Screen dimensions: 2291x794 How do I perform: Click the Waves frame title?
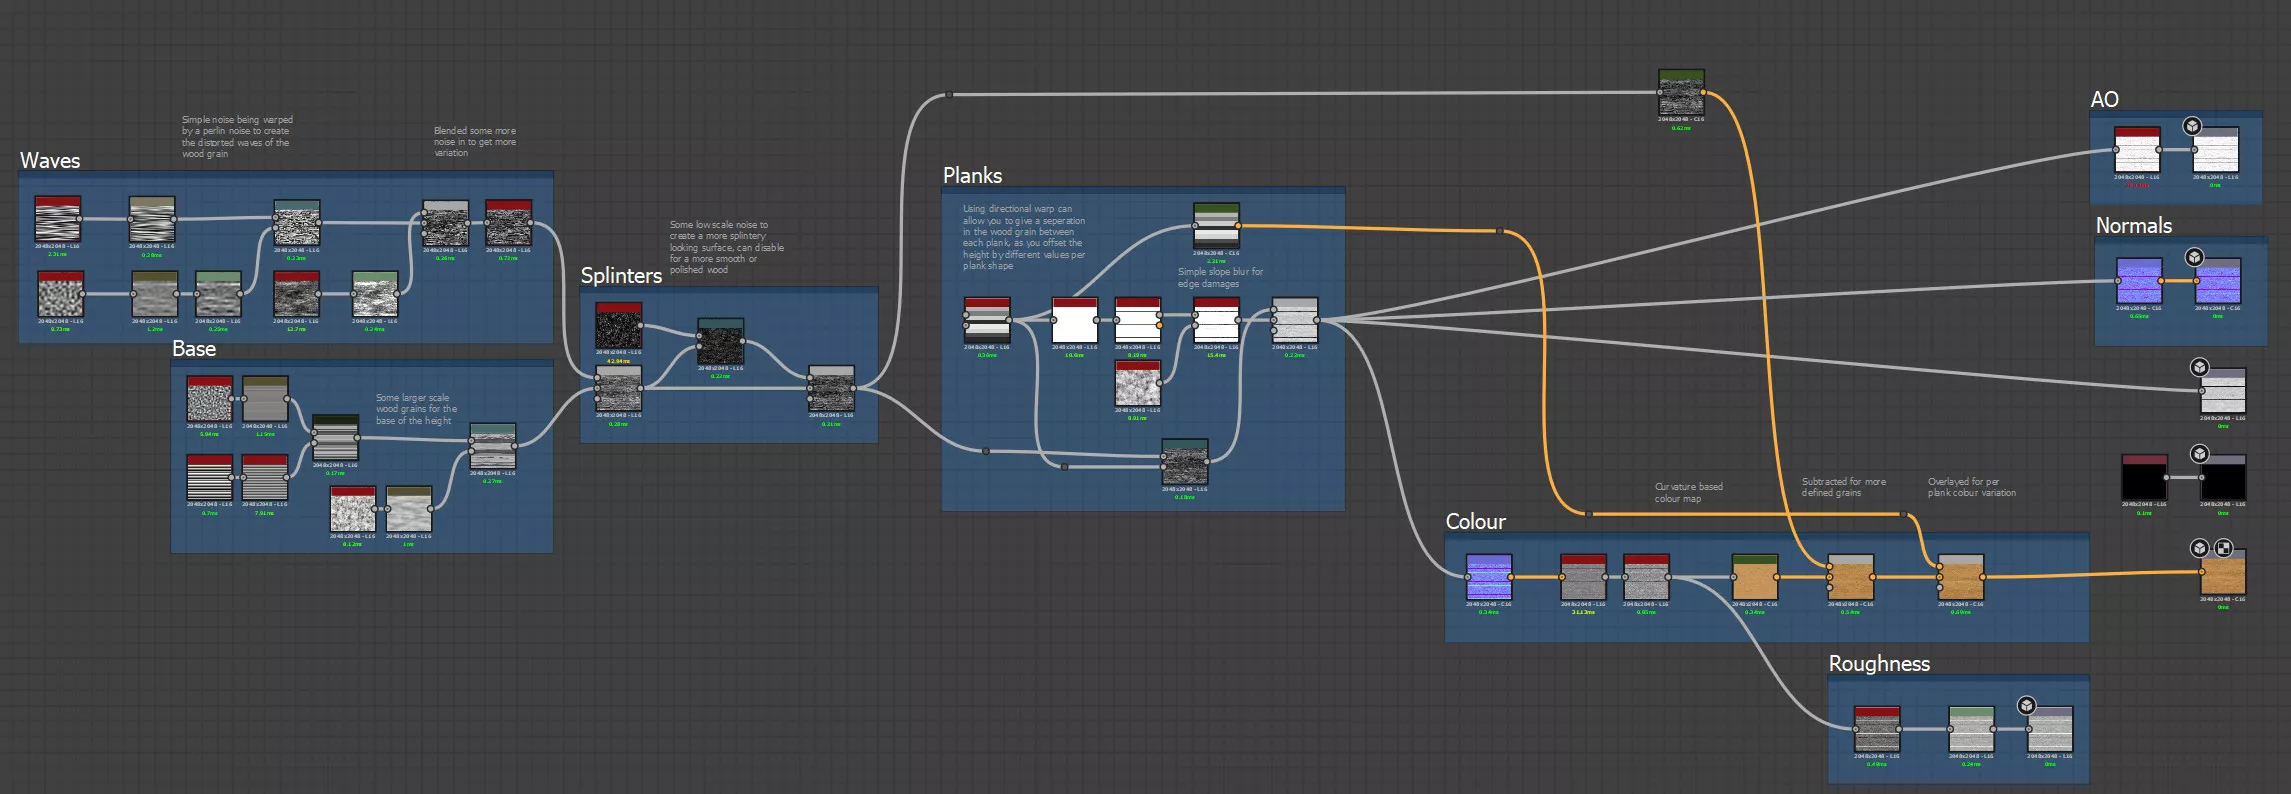click(50, 161)
